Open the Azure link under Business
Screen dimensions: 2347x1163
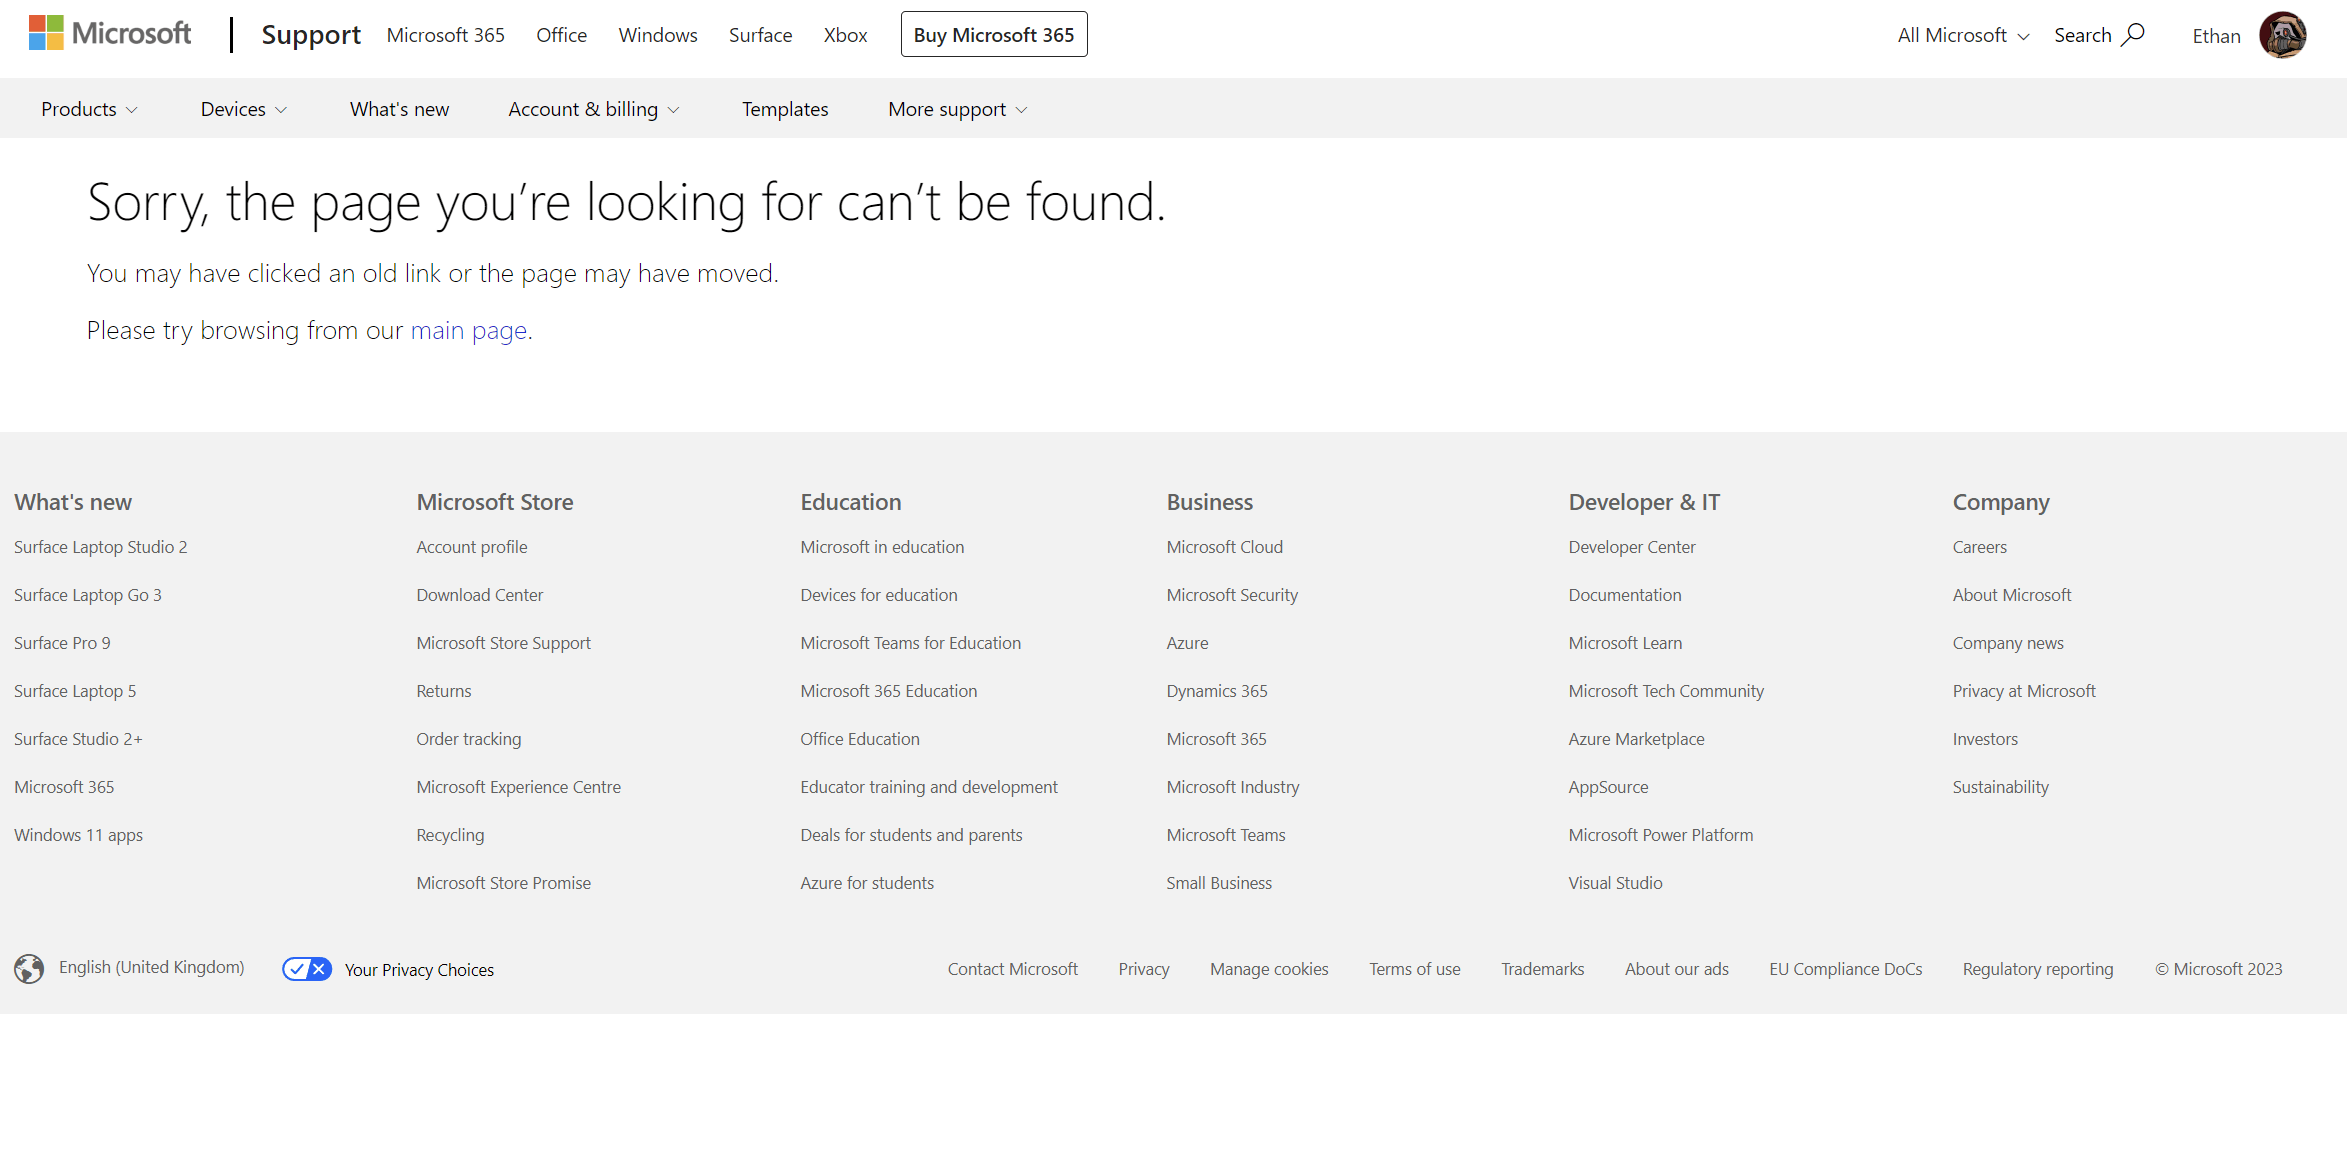click(x=1188, y=643)
